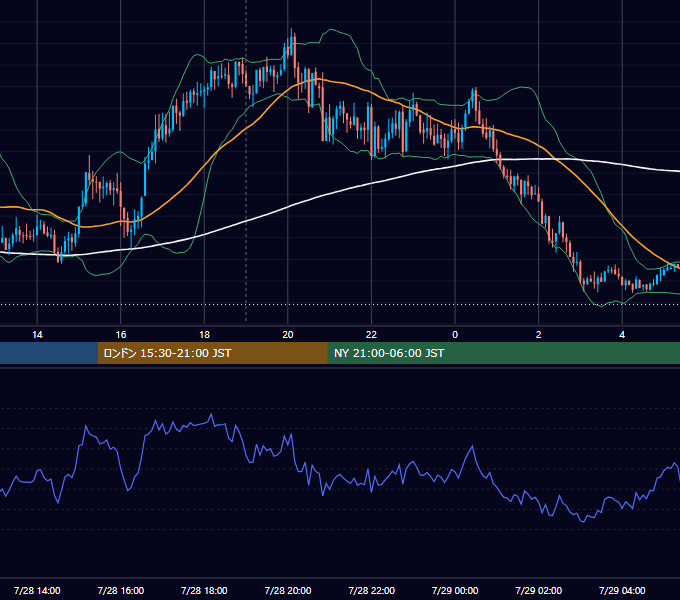Click the 7/28 20:00 time label
This screenshot has height=600, width=680.
coord(288,590)
